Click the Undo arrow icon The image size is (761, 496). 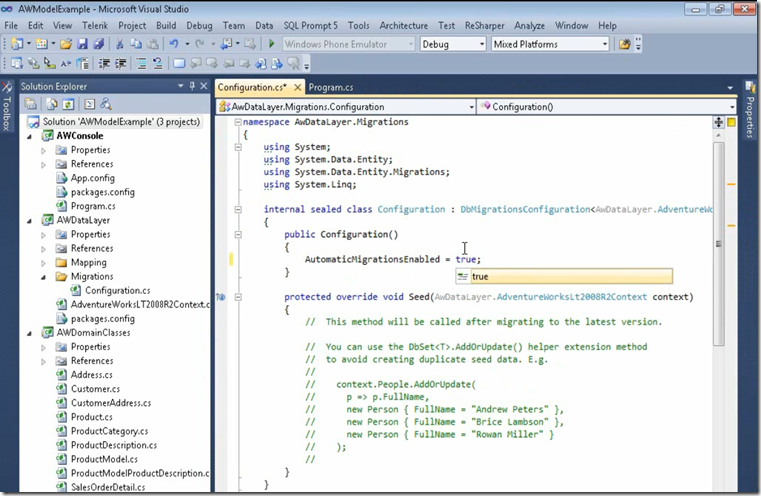click(x=174, y=44)
